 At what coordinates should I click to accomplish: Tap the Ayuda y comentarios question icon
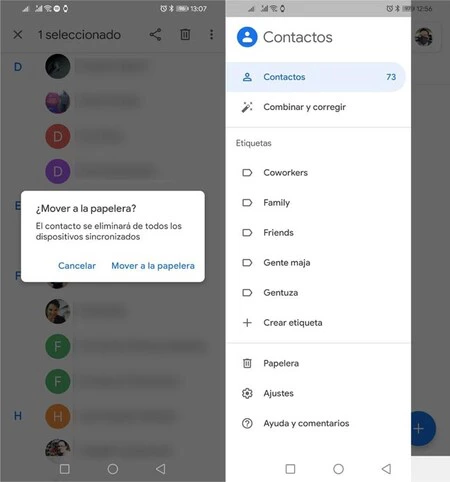pyautogui.click(x=247, y=423)
